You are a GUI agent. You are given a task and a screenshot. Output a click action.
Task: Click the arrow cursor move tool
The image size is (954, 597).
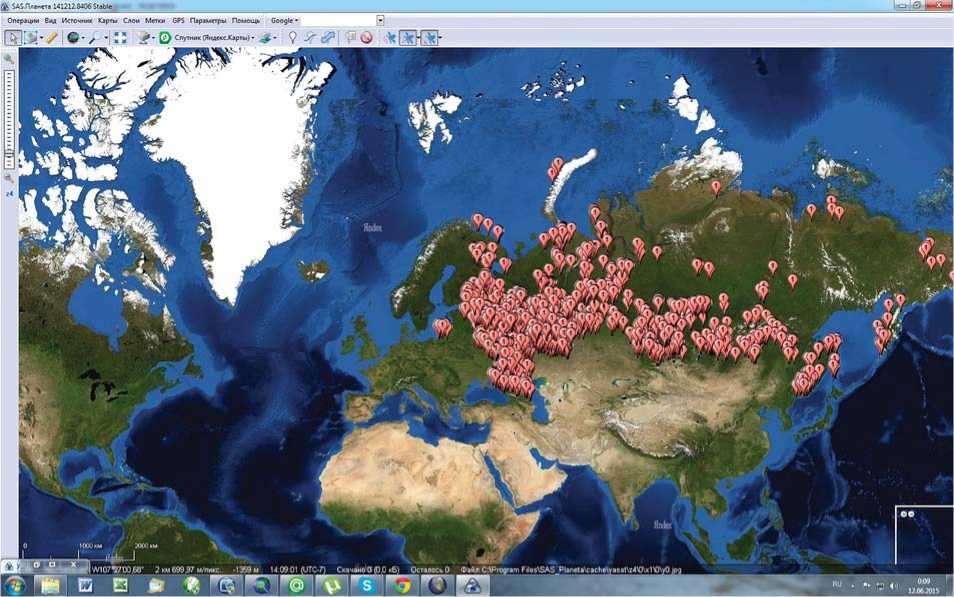click(13, 37)
